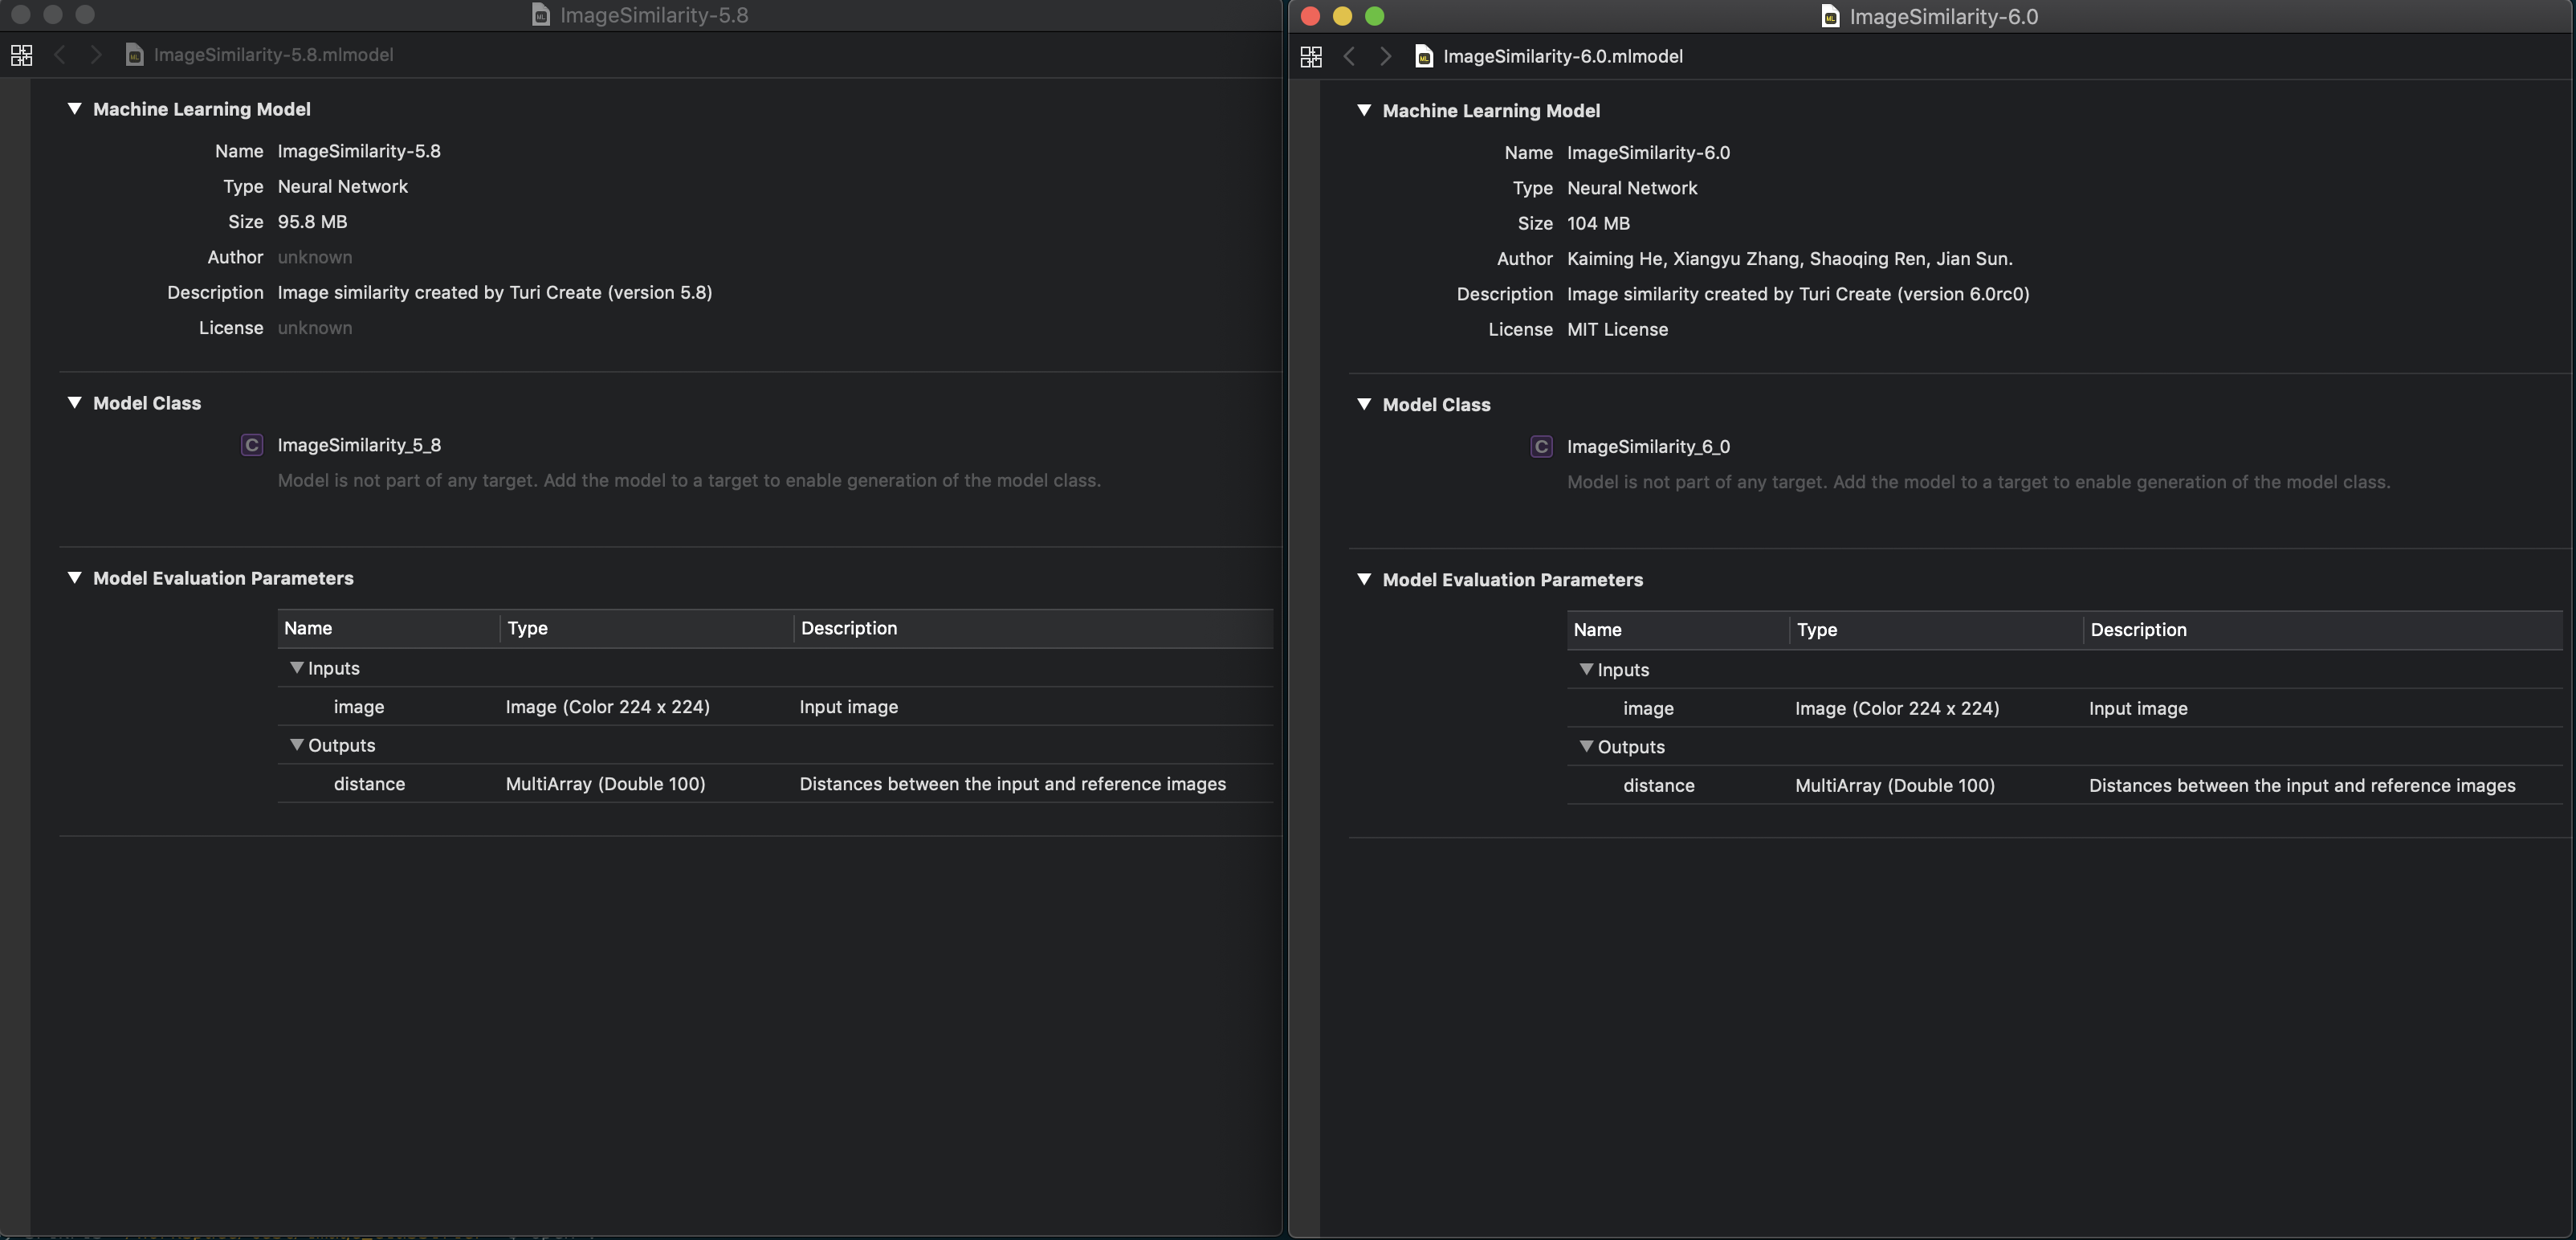Open the jump bar for ImageSimilarity-6.0.mlmodel
The image size is (2576, 1240).
pyautogui.click(x=1563, y=56)
